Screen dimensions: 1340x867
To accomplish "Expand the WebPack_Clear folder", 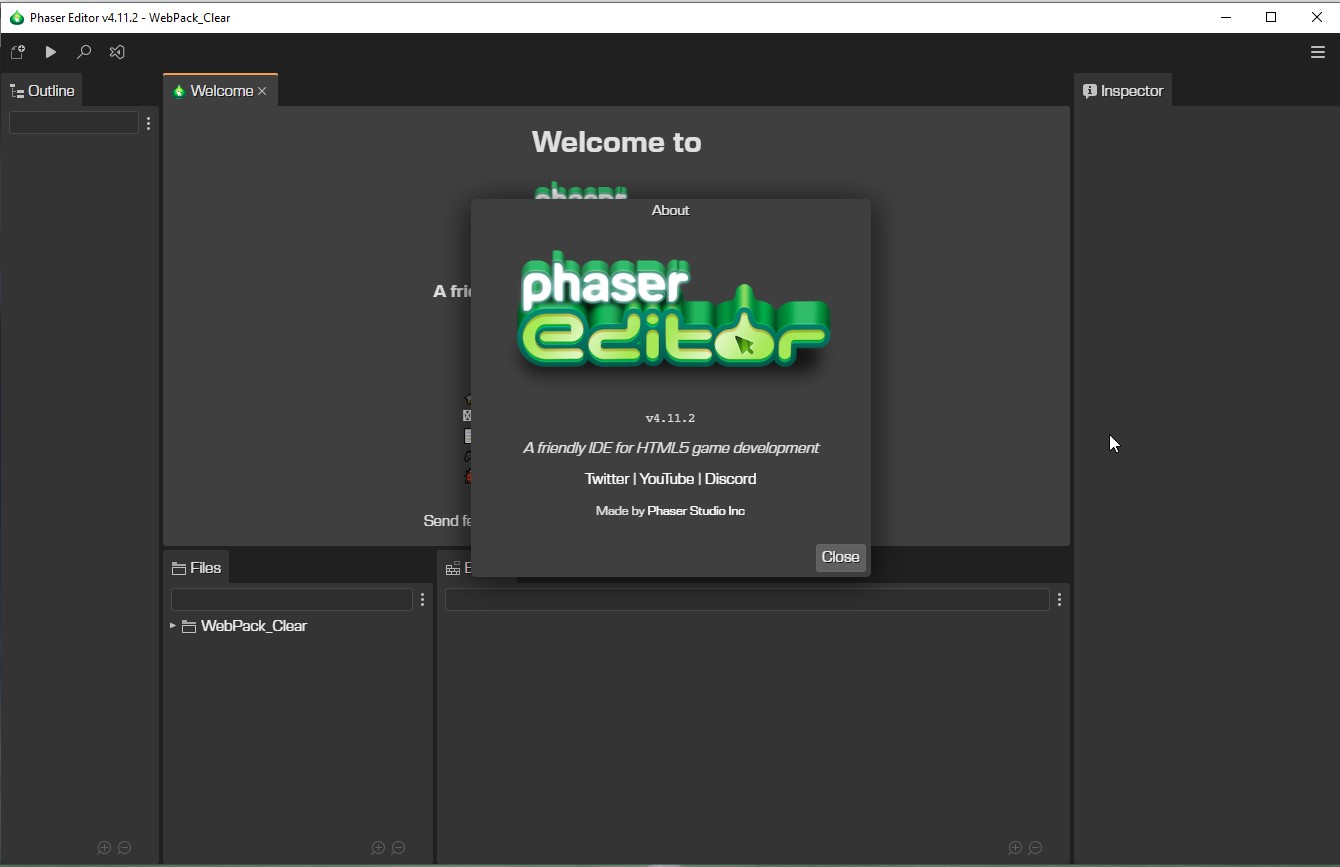I will (x=173, y=626).
